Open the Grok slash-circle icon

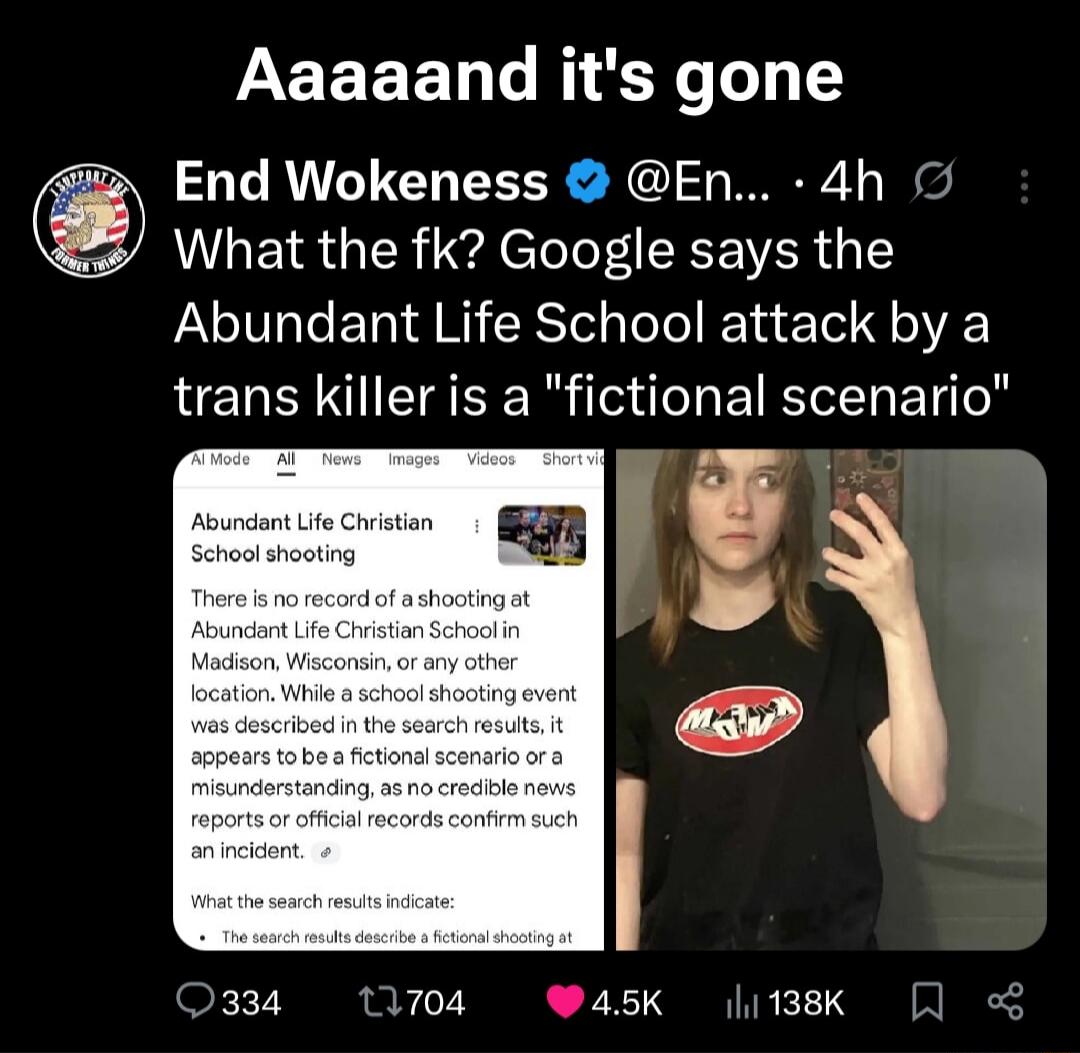click(933, 180)
